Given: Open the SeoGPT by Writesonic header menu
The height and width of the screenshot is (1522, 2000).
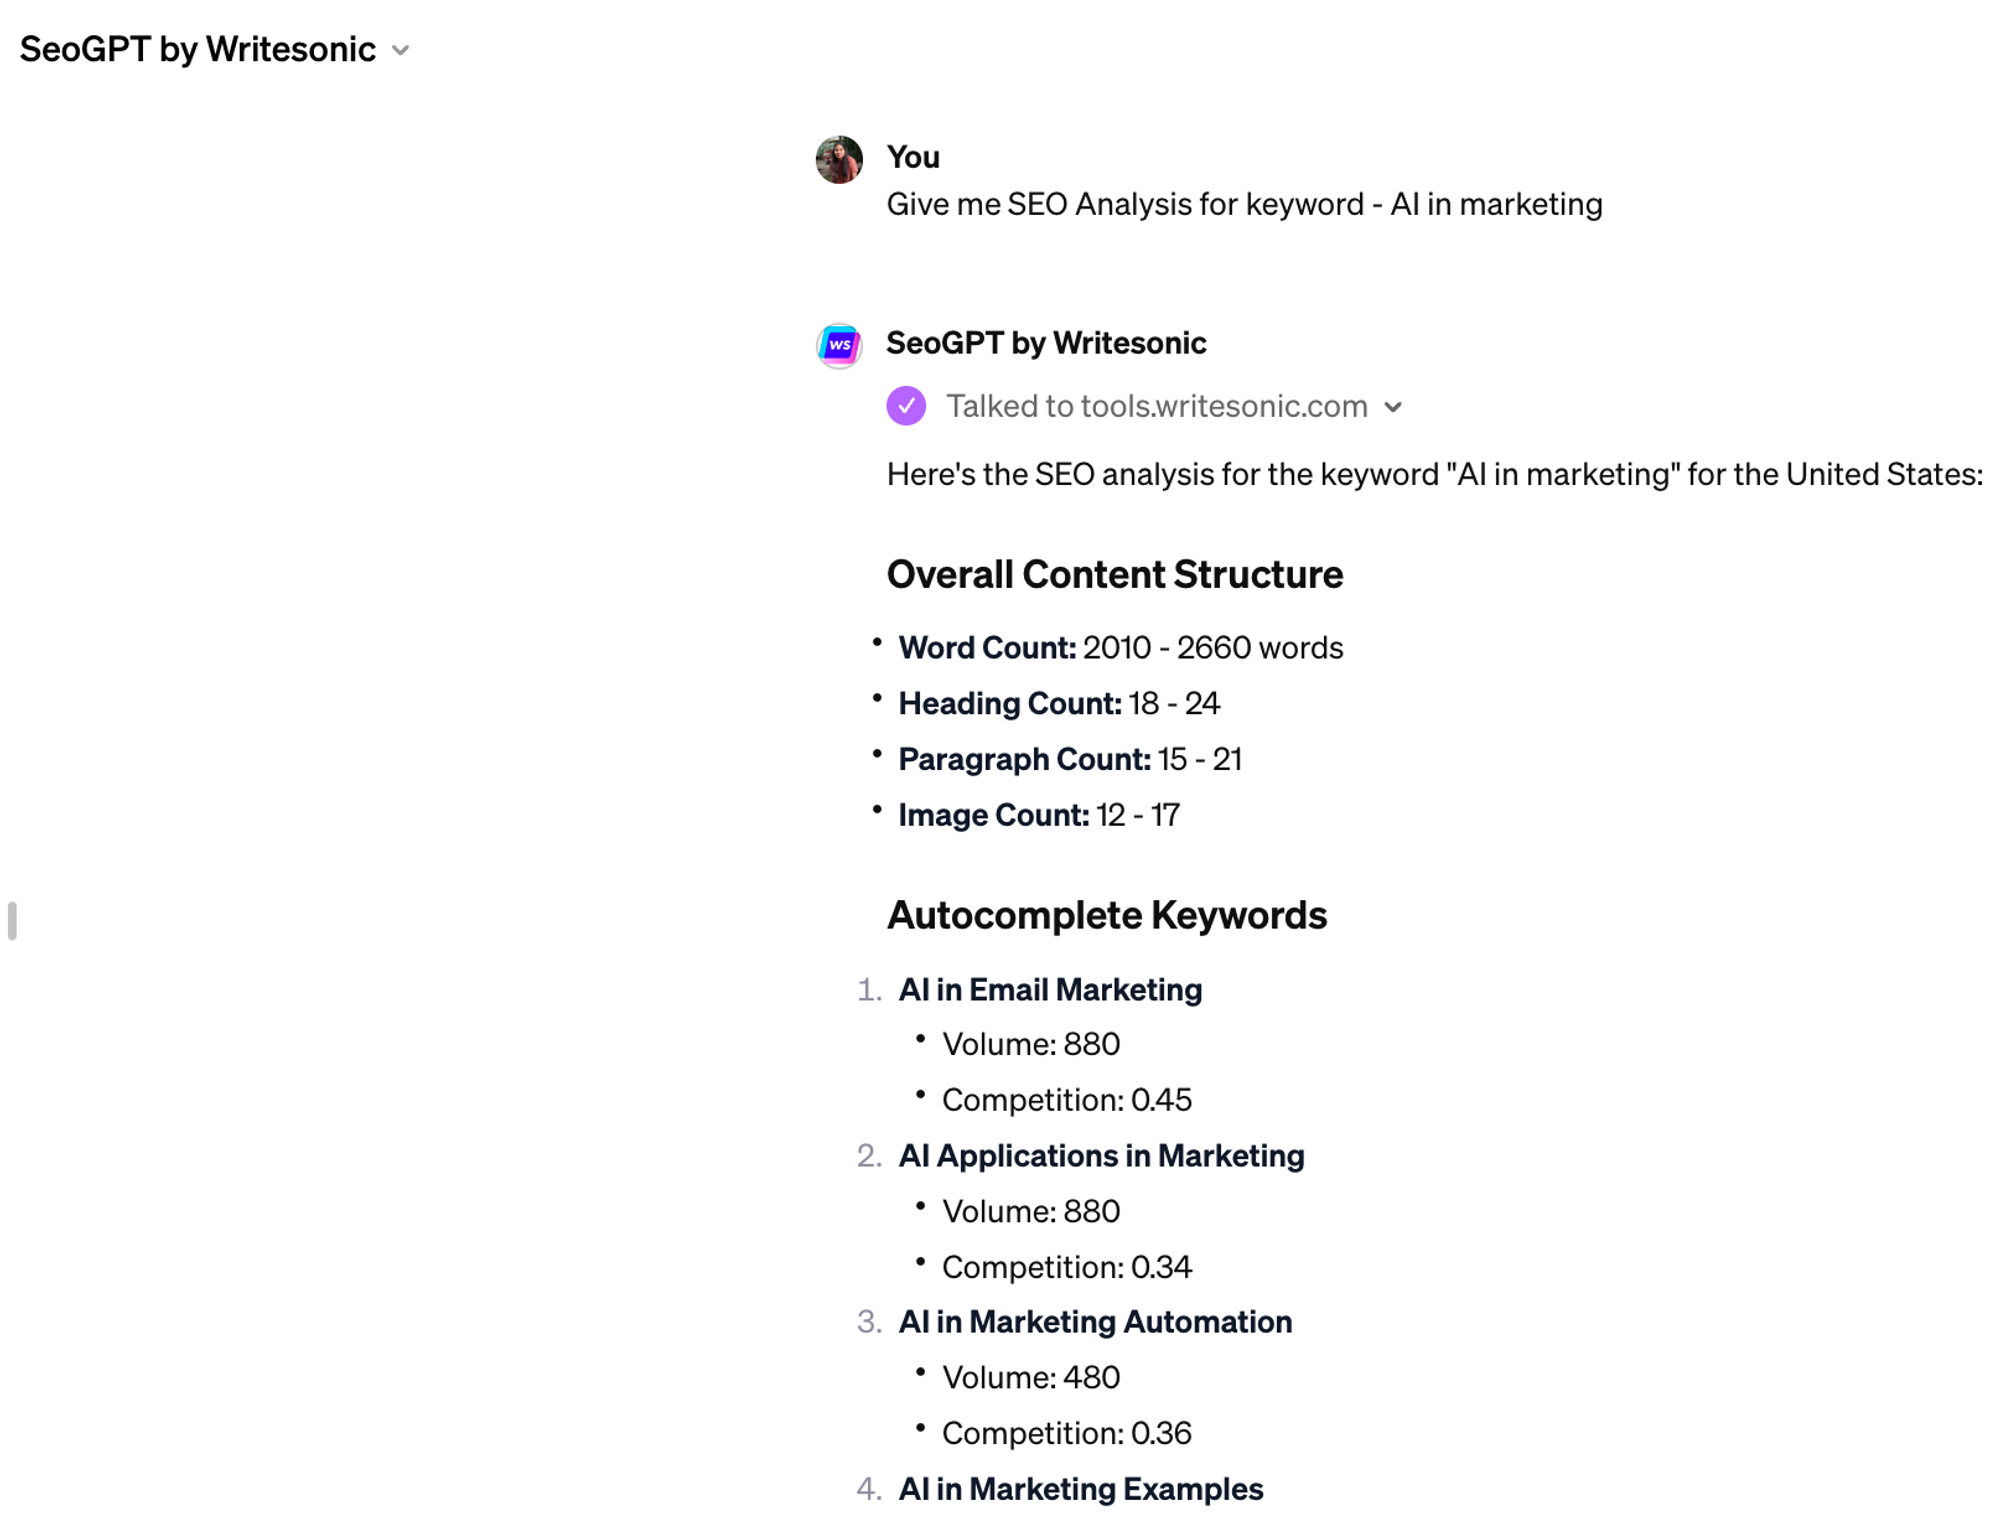Looking at the screenshot, I should click(198, 50).
